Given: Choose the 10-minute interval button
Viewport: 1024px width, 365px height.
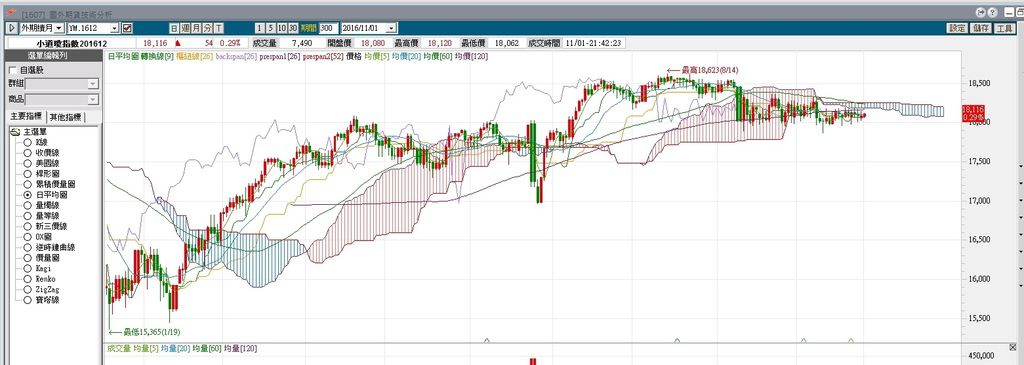Looking at the screenshot, I should (x=281, y=28).
